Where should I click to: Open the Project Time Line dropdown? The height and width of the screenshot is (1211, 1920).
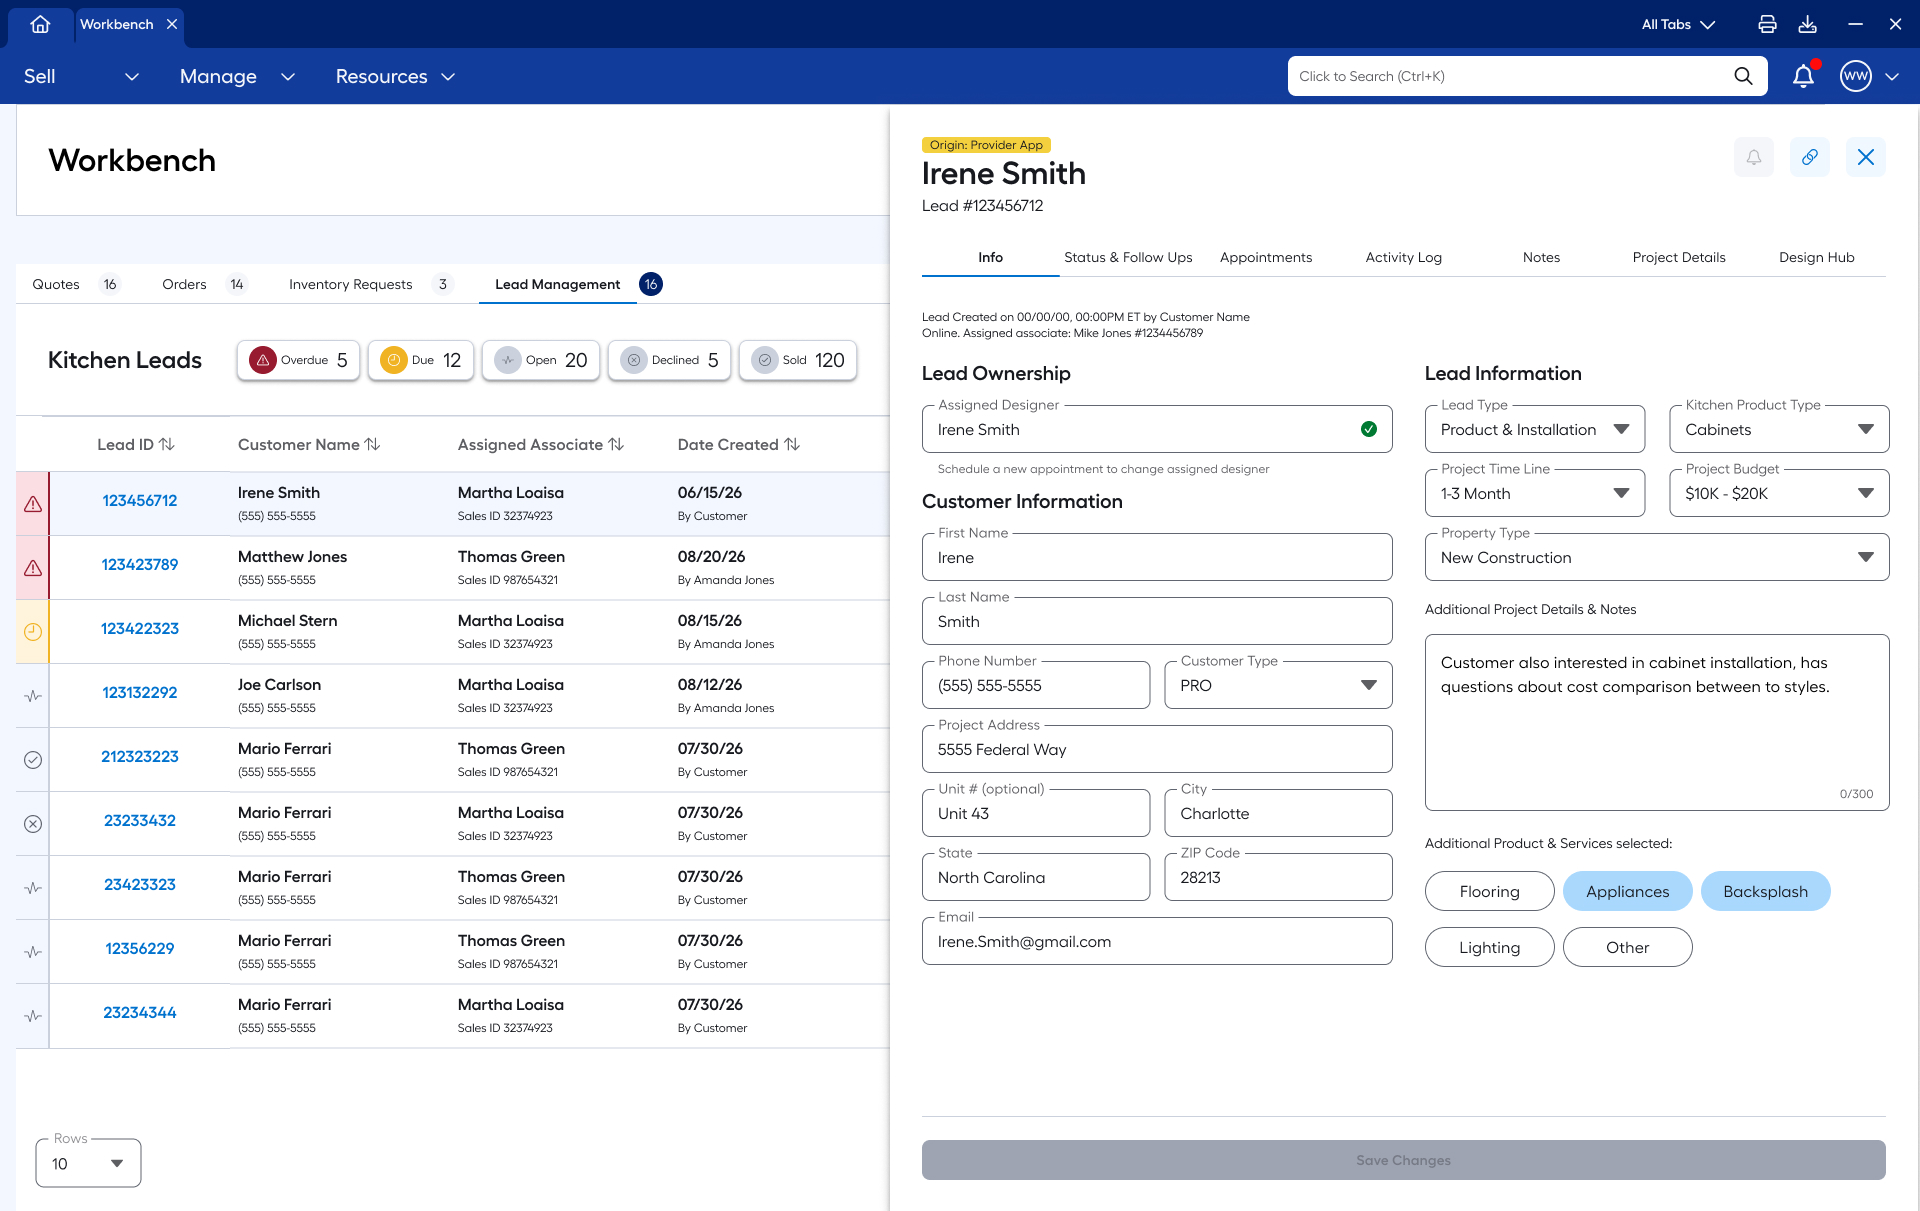1535,493
